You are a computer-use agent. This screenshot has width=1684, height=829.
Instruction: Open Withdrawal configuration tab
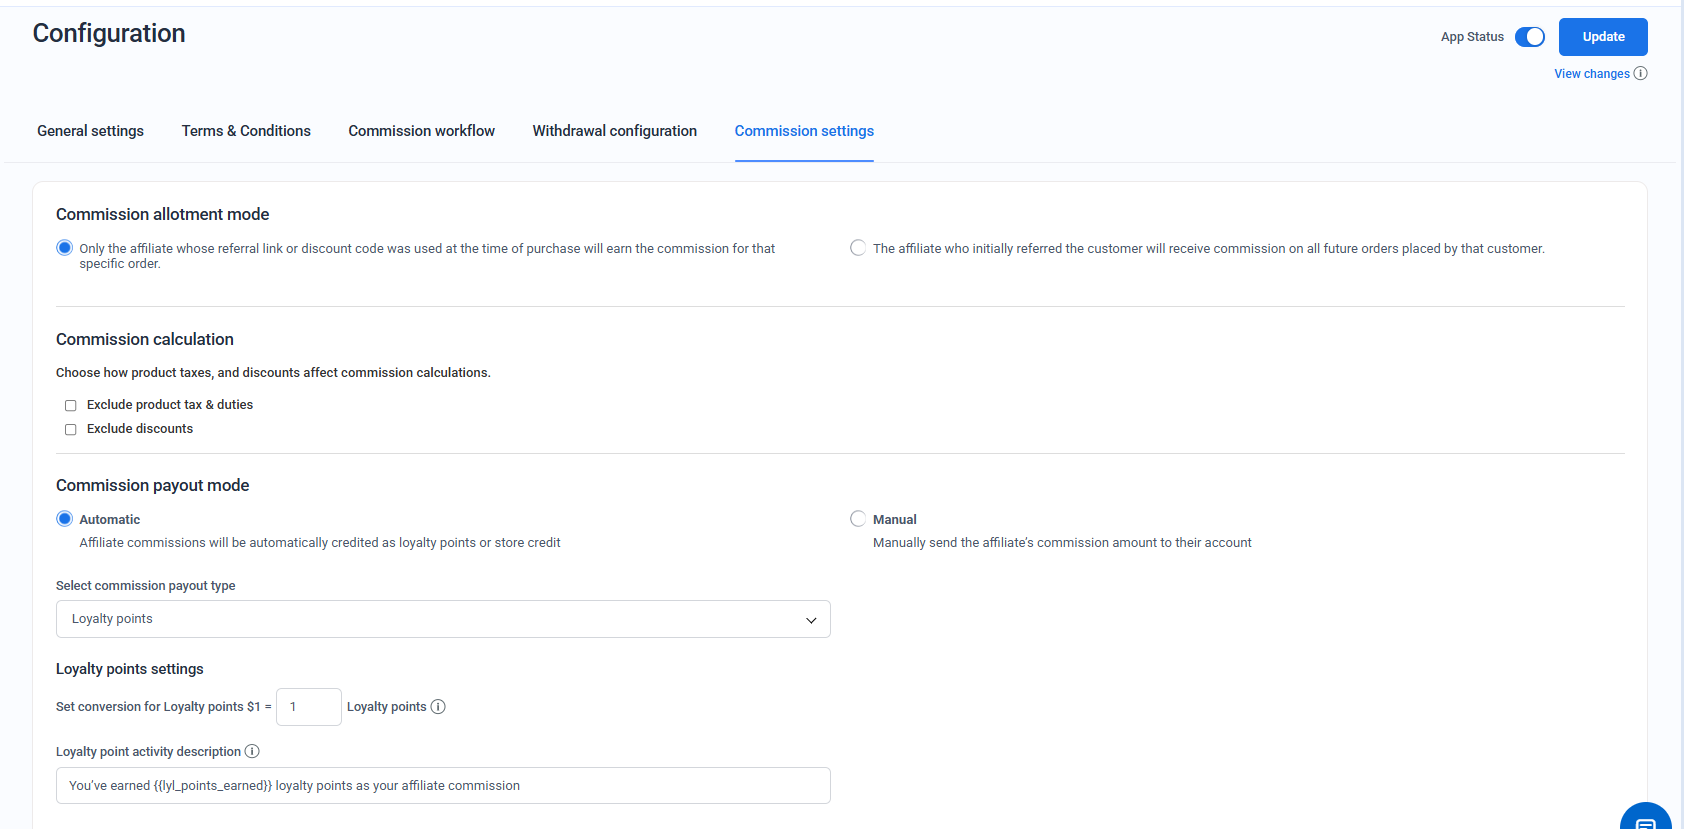(614, 131)
